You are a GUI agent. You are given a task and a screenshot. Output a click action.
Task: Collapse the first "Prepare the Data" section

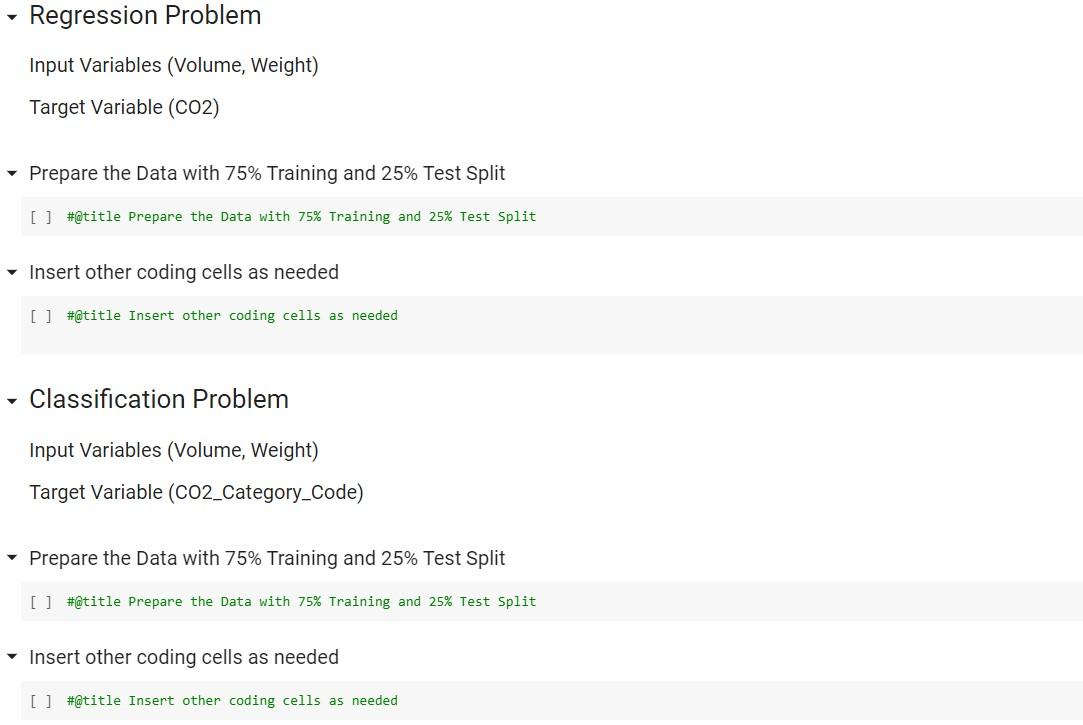tap(11, 173)
